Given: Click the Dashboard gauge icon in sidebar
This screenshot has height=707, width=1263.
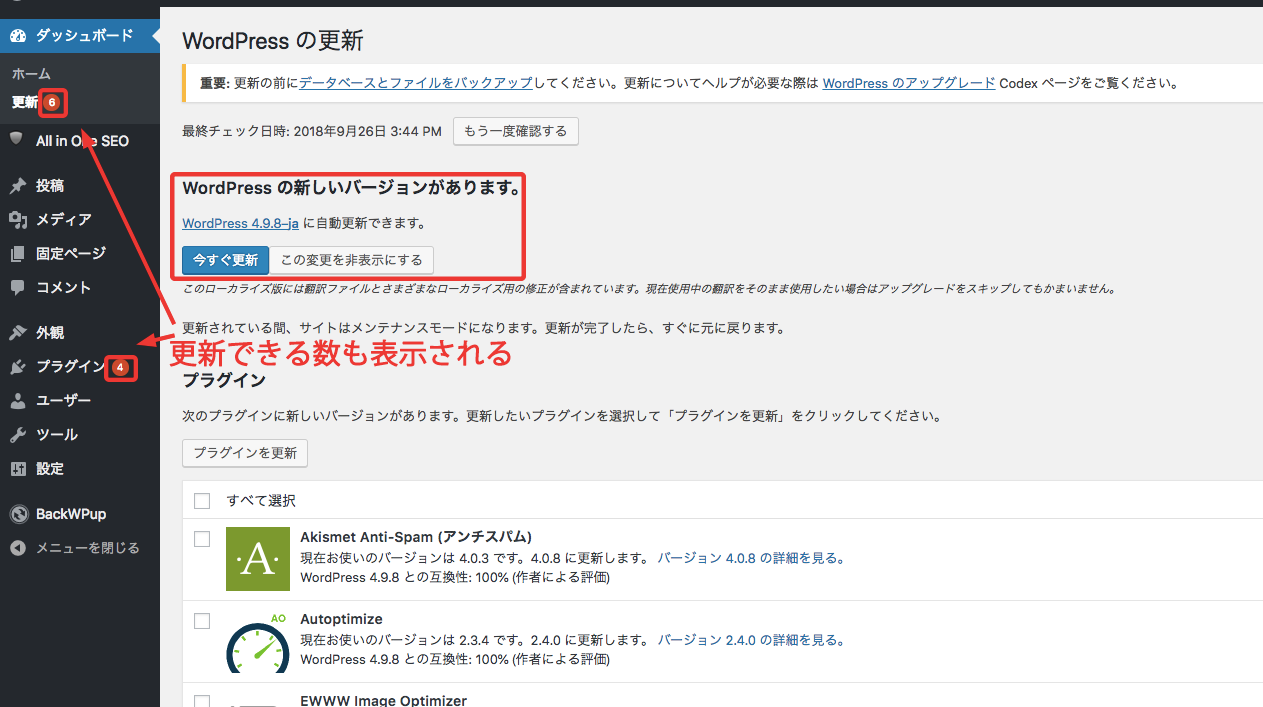Looking at the screenshot, I should click(17, 35).
